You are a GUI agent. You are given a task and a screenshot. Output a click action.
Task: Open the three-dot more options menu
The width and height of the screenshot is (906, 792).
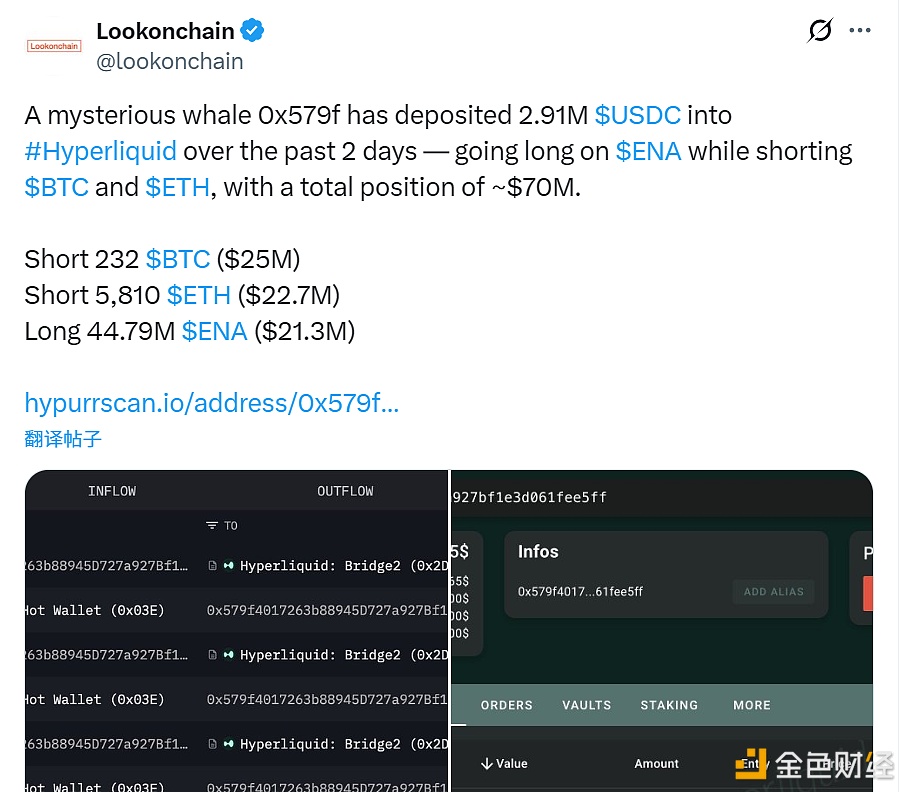pyautogui.click(x=860, y=31)
